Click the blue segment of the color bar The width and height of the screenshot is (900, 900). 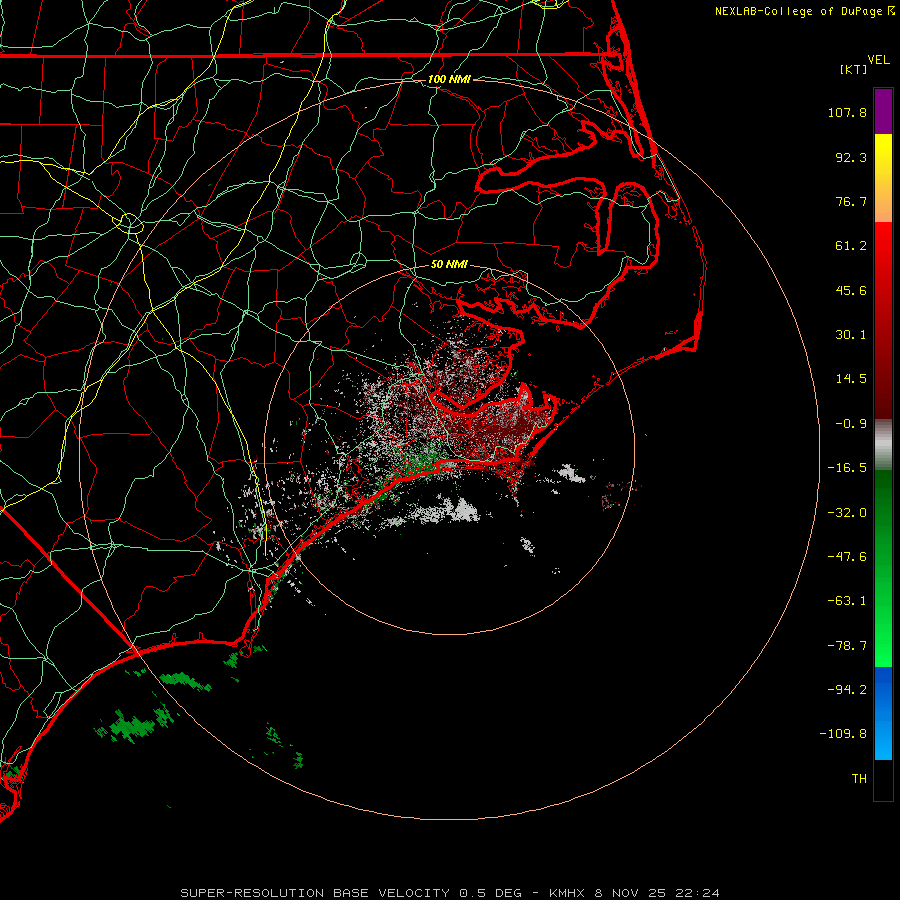point(883,713)
